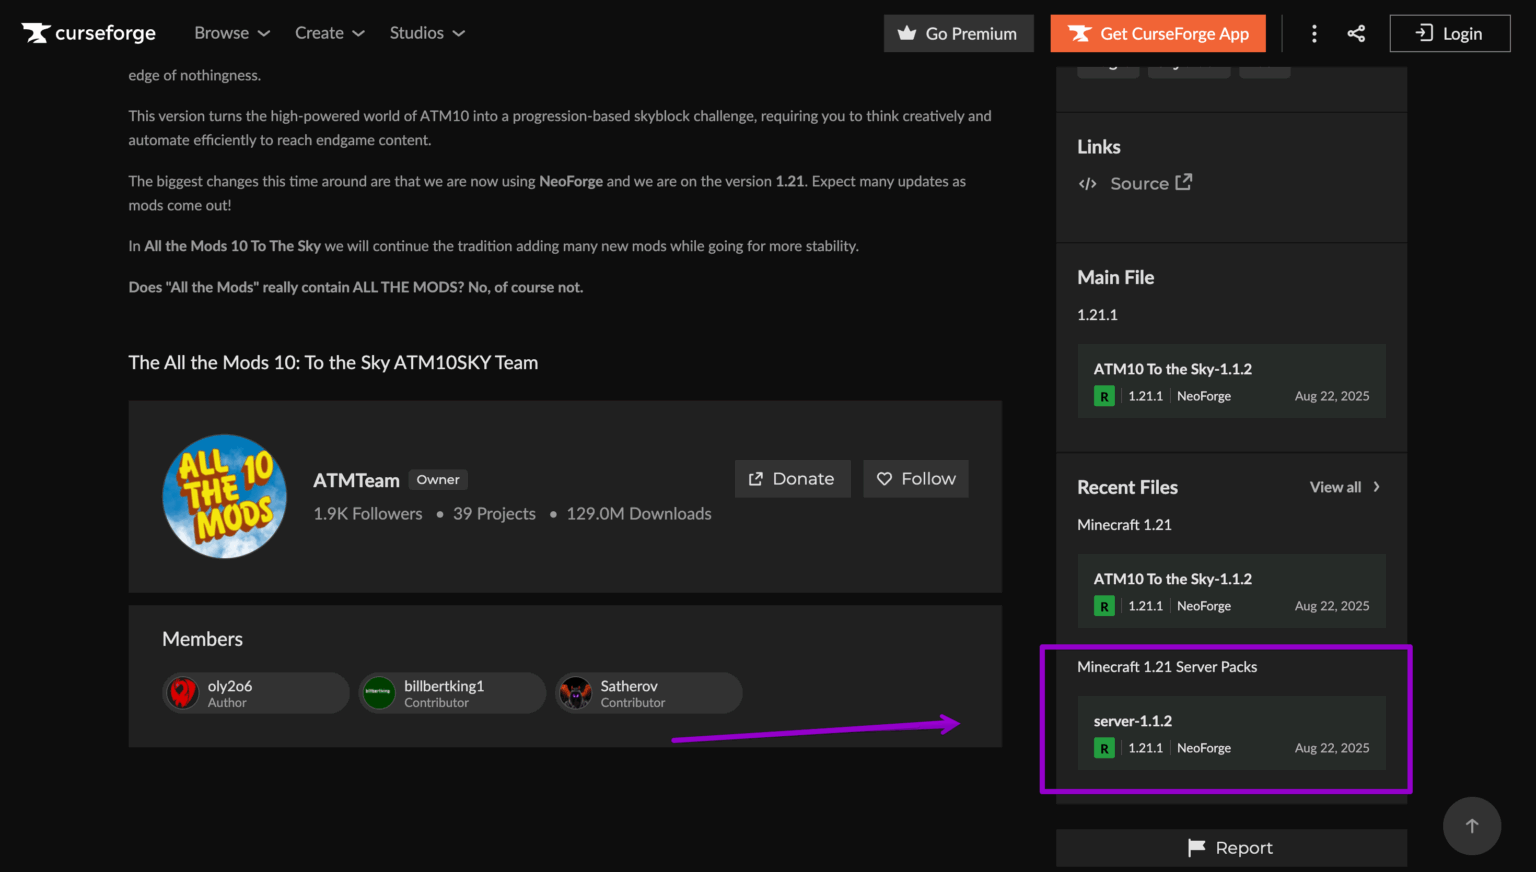Open oly2o6 member avatar

[182, 692]
